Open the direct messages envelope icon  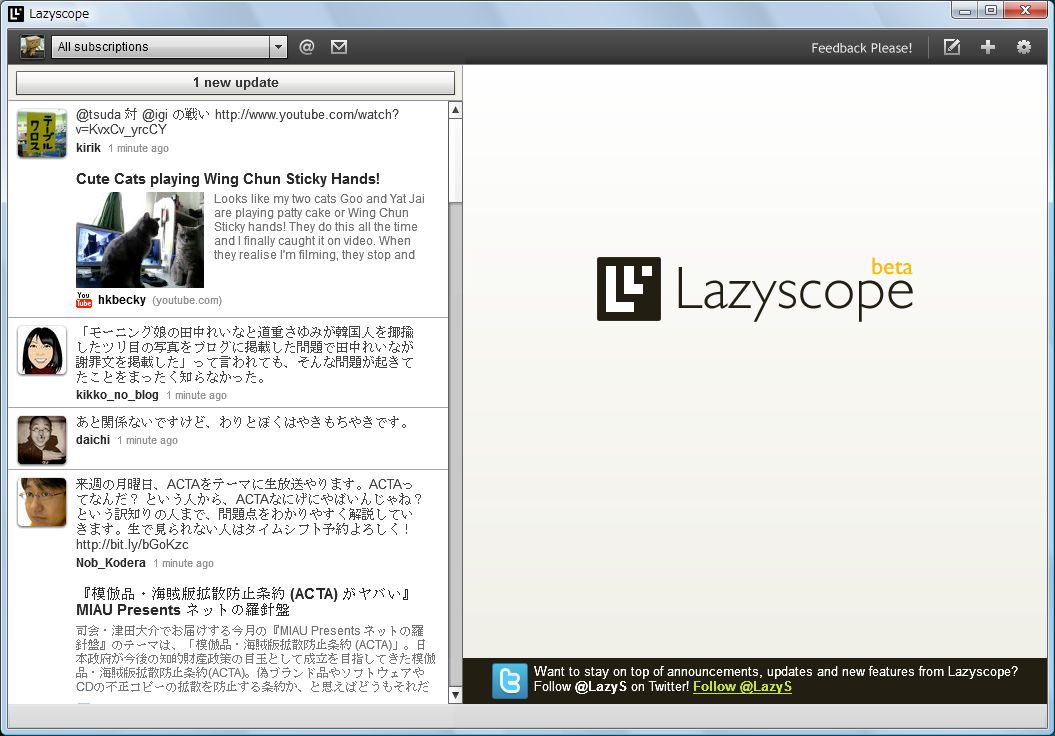(x=339, y=47)
